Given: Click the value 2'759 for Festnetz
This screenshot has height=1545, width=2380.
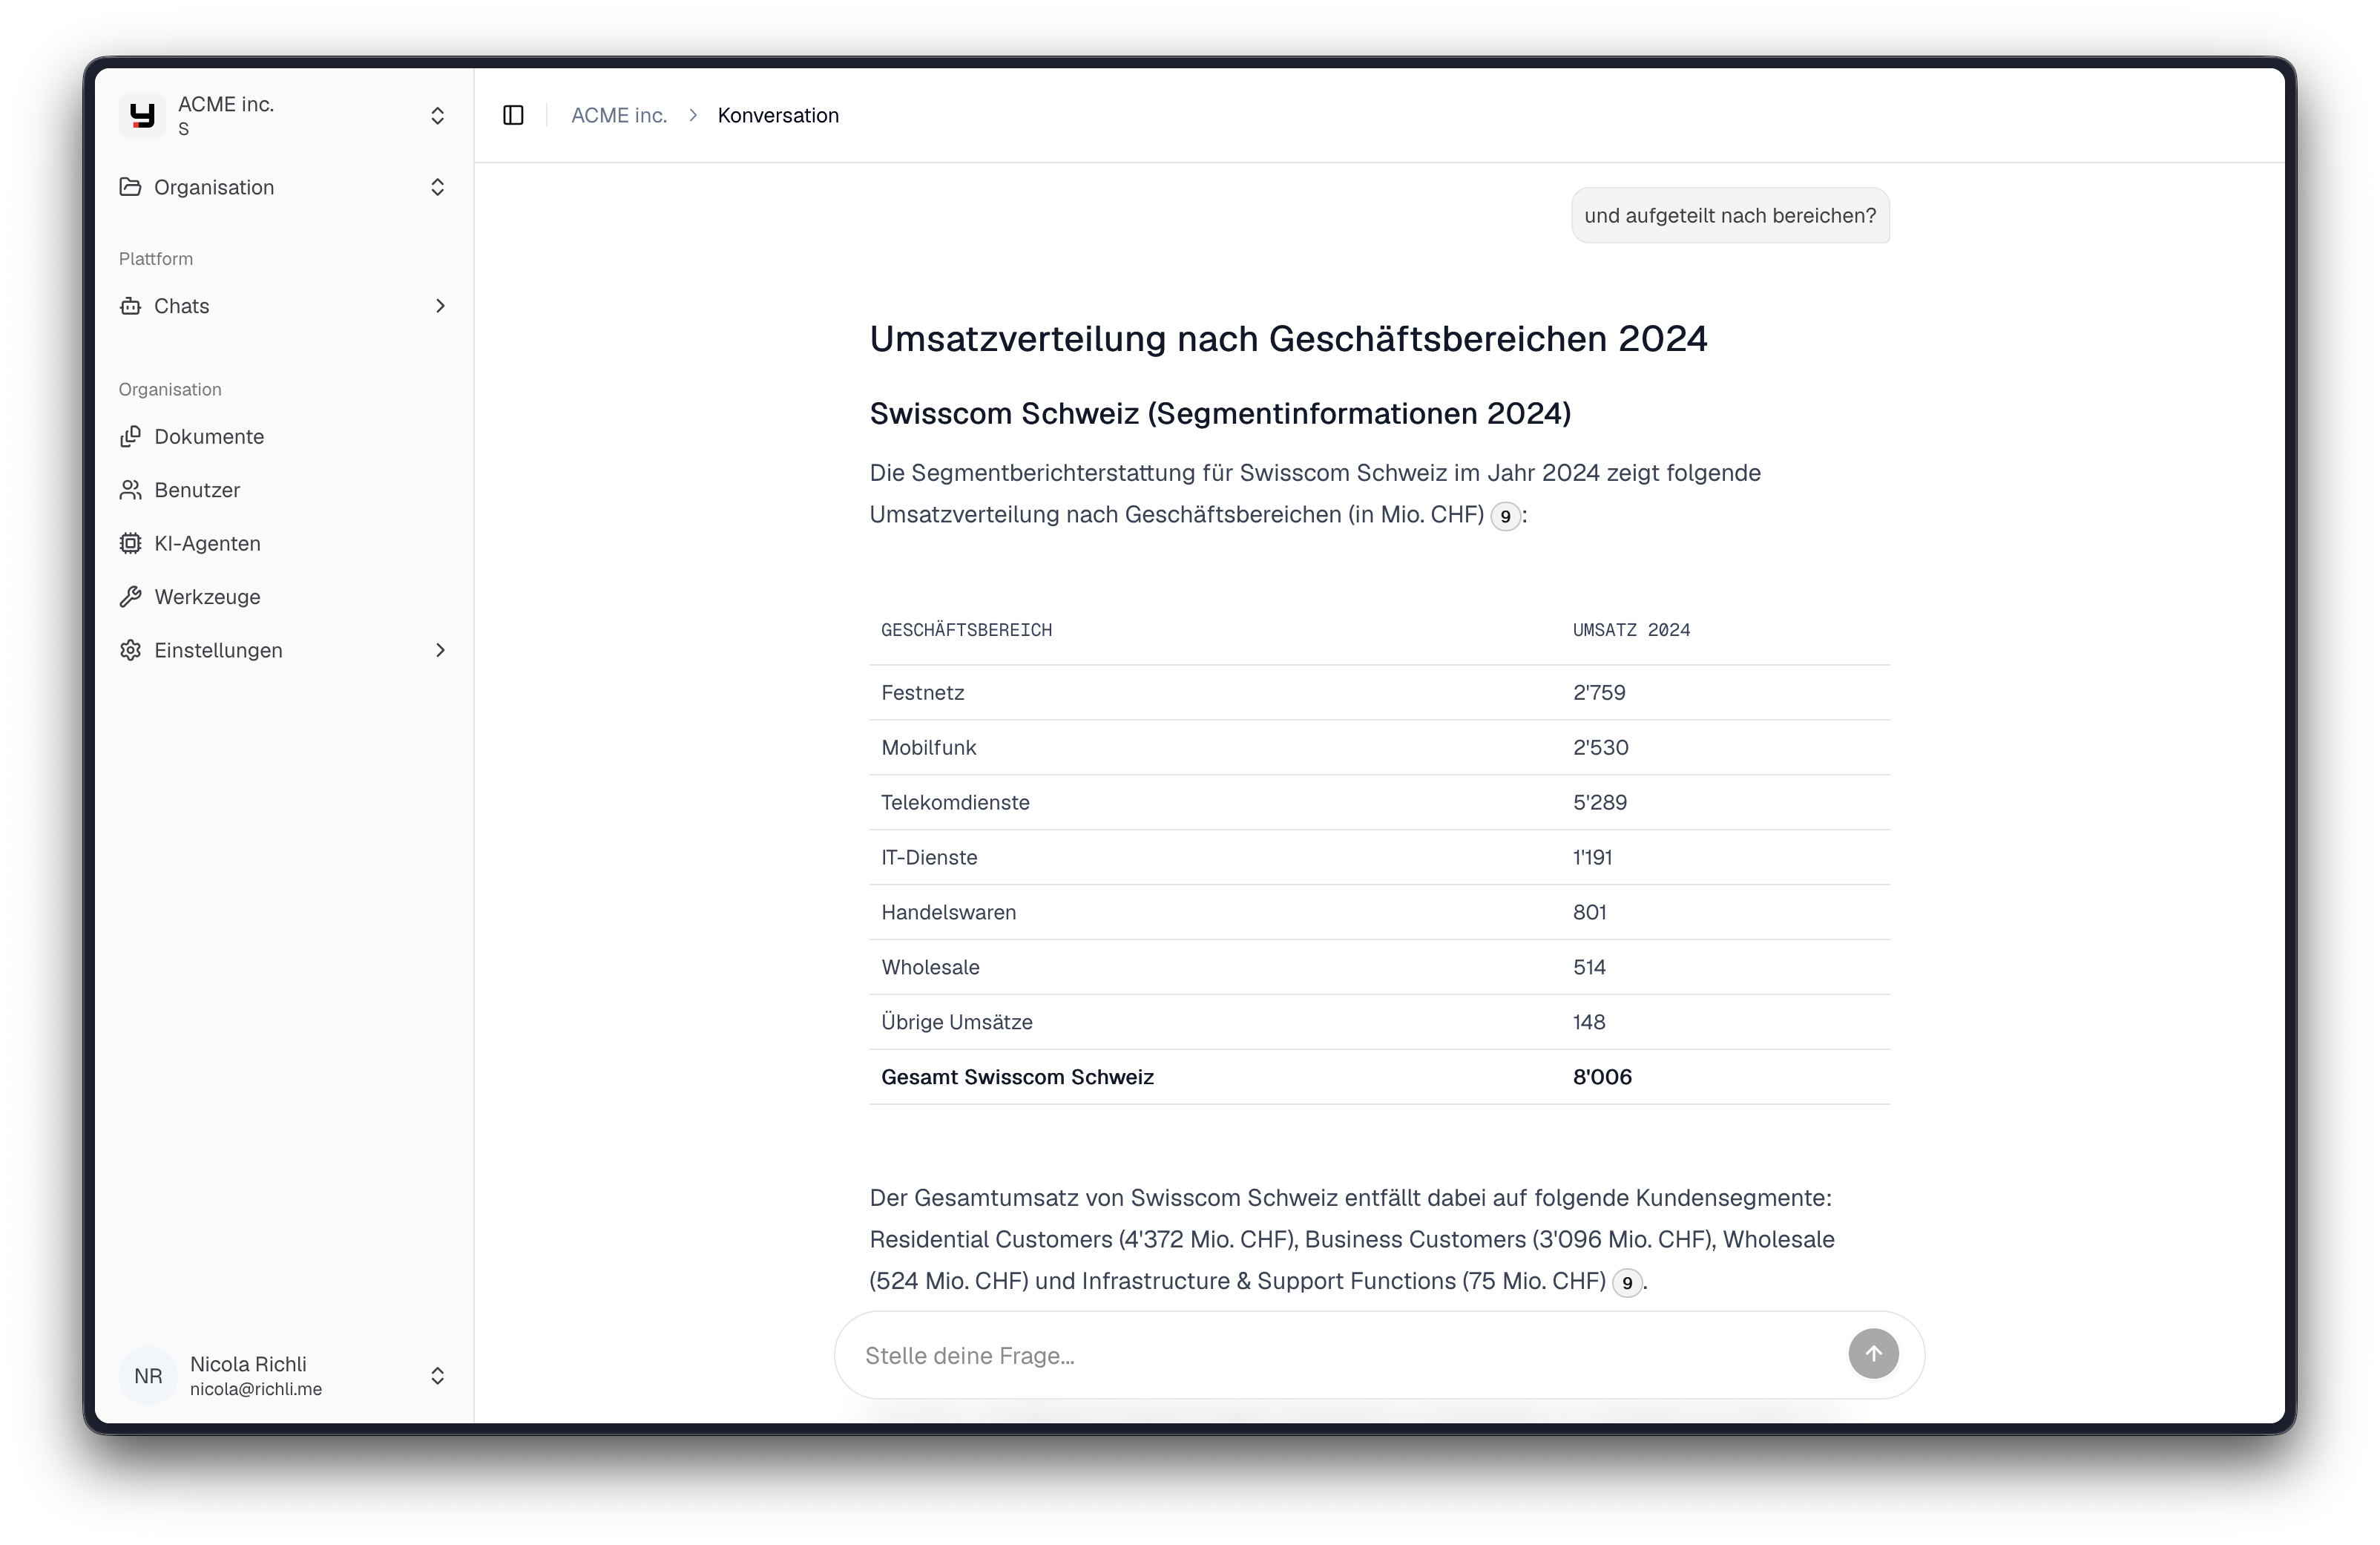Looking at the screenshot, I should click(1599, 693).
